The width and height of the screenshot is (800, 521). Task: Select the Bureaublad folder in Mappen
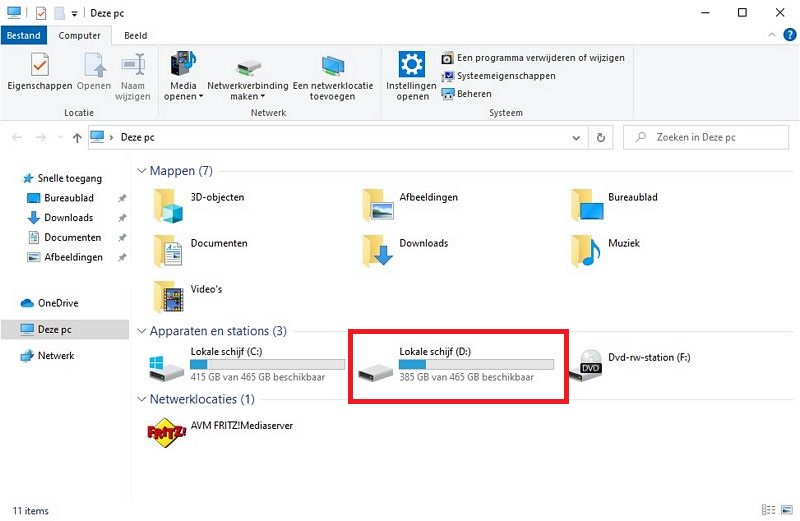click(614, 205)
